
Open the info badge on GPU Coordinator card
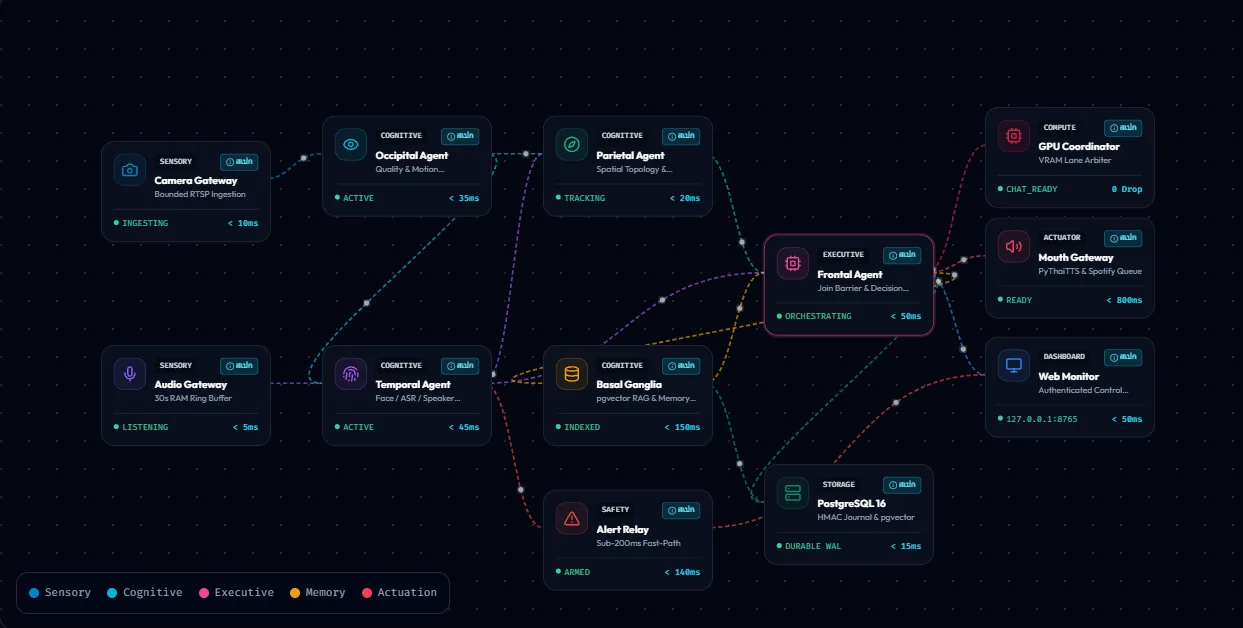pos(1123,127)
